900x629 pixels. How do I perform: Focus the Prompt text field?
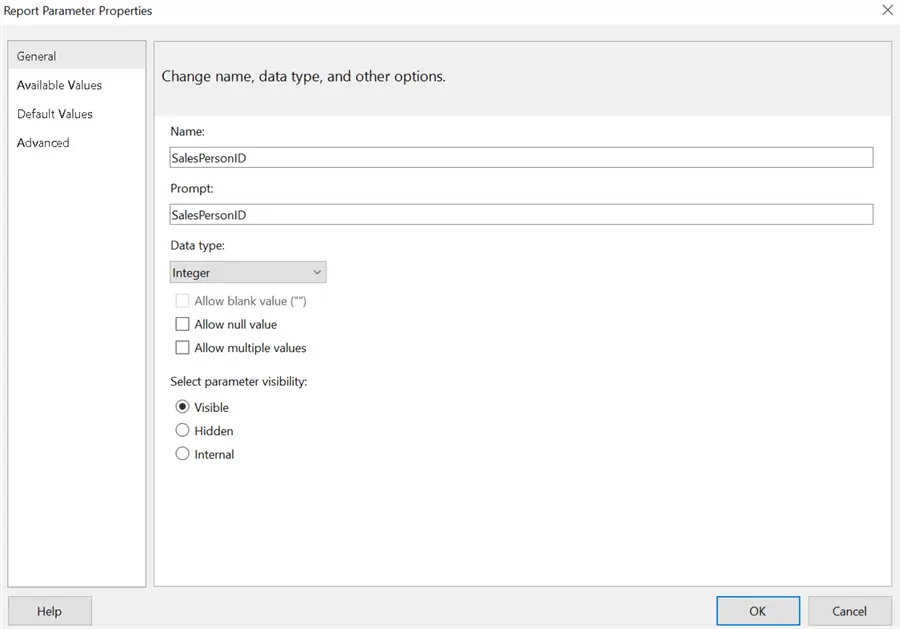(x=521, y=215)
